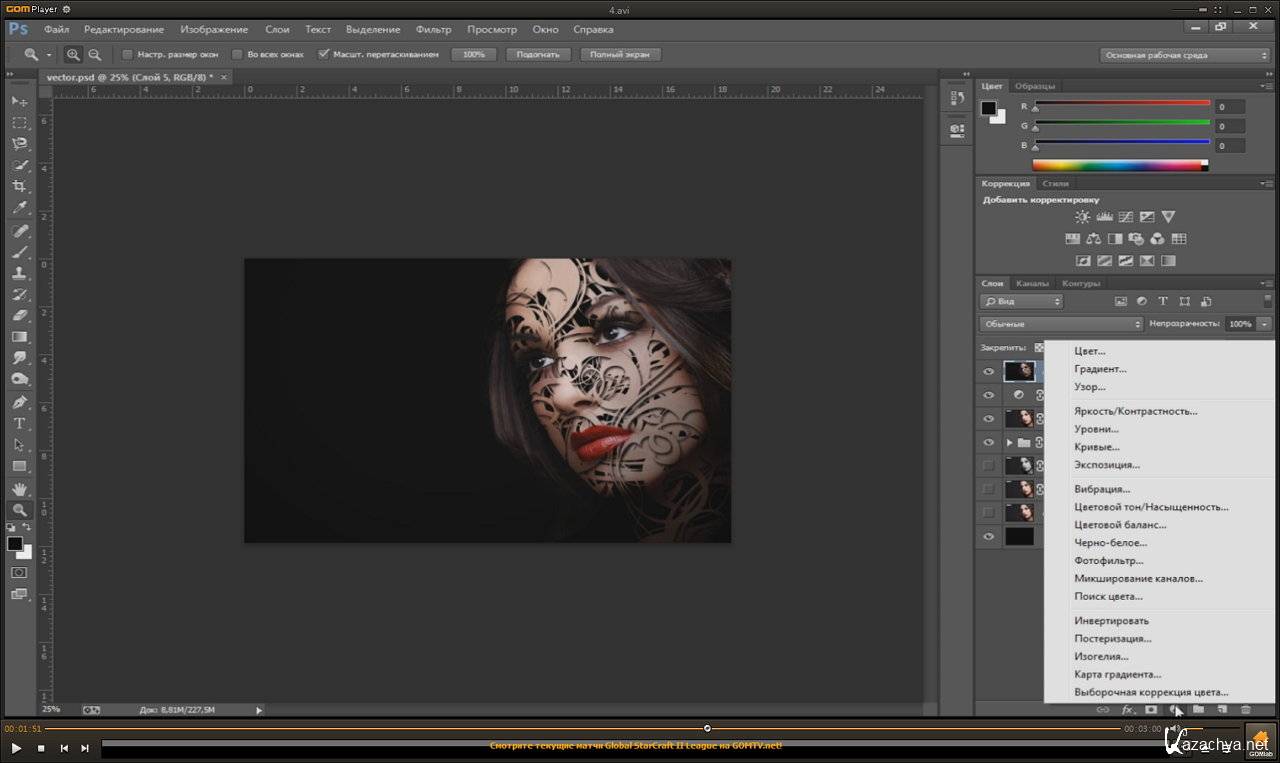Viewport: 1280px width, 763px height.
Task: Choose the Hand tool
Action: pyautogui.click(x=19, y=488)
